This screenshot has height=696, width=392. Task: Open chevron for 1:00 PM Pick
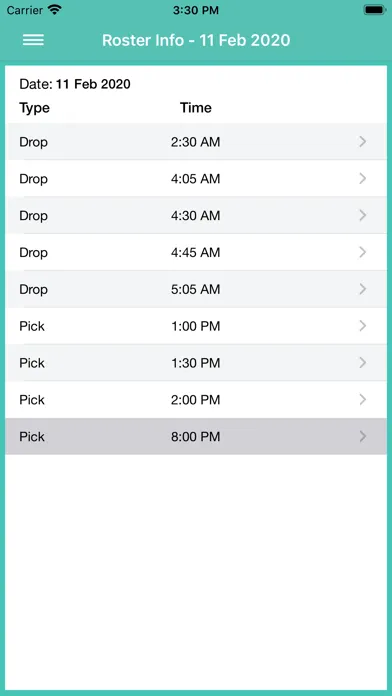(363, 326)
